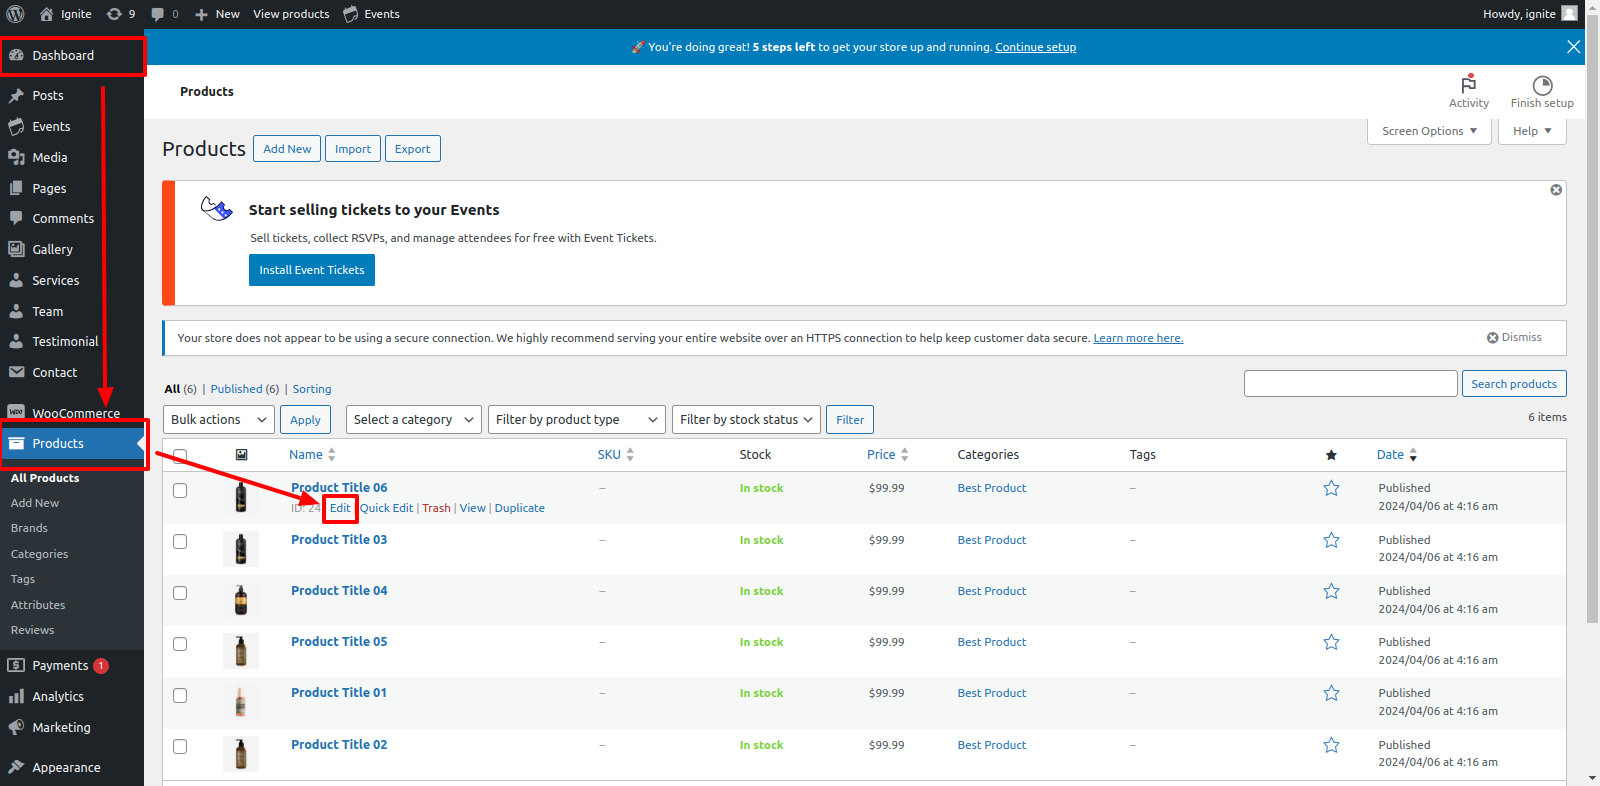Click the Apply bulk action button

pos(305,420)
